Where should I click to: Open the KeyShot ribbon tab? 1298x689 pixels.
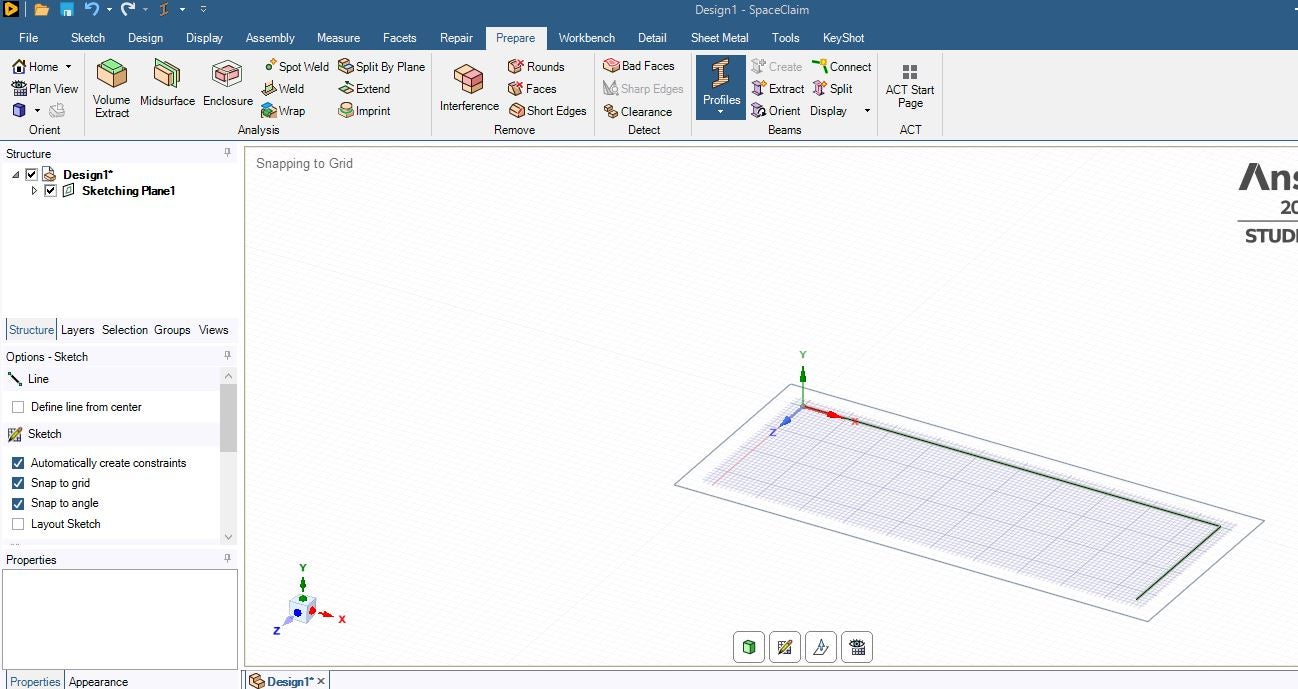(x=844, y=38)
